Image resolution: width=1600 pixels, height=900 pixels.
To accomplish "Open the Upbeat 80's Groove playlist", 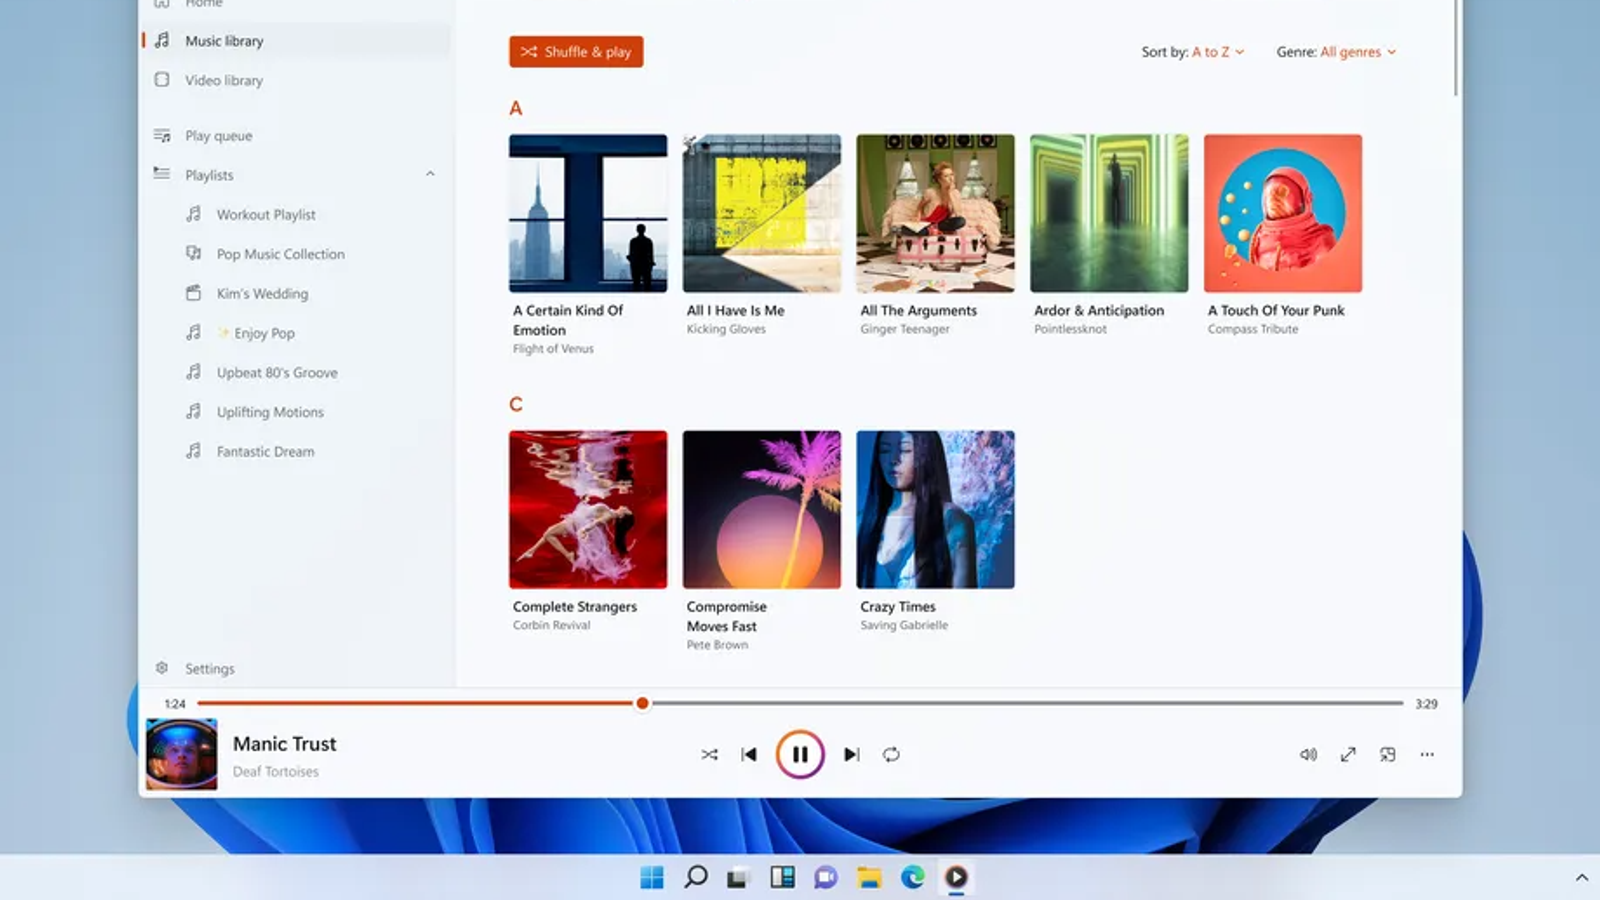I will point(277,372).
